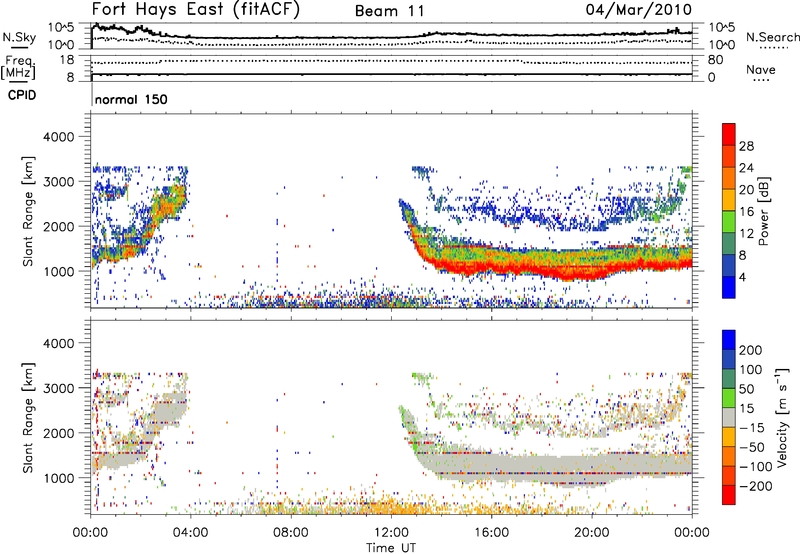Click 'Slant Range [km]' label of power panel
This screenshot has width=800, height=554.
click(x=28, y=211)
